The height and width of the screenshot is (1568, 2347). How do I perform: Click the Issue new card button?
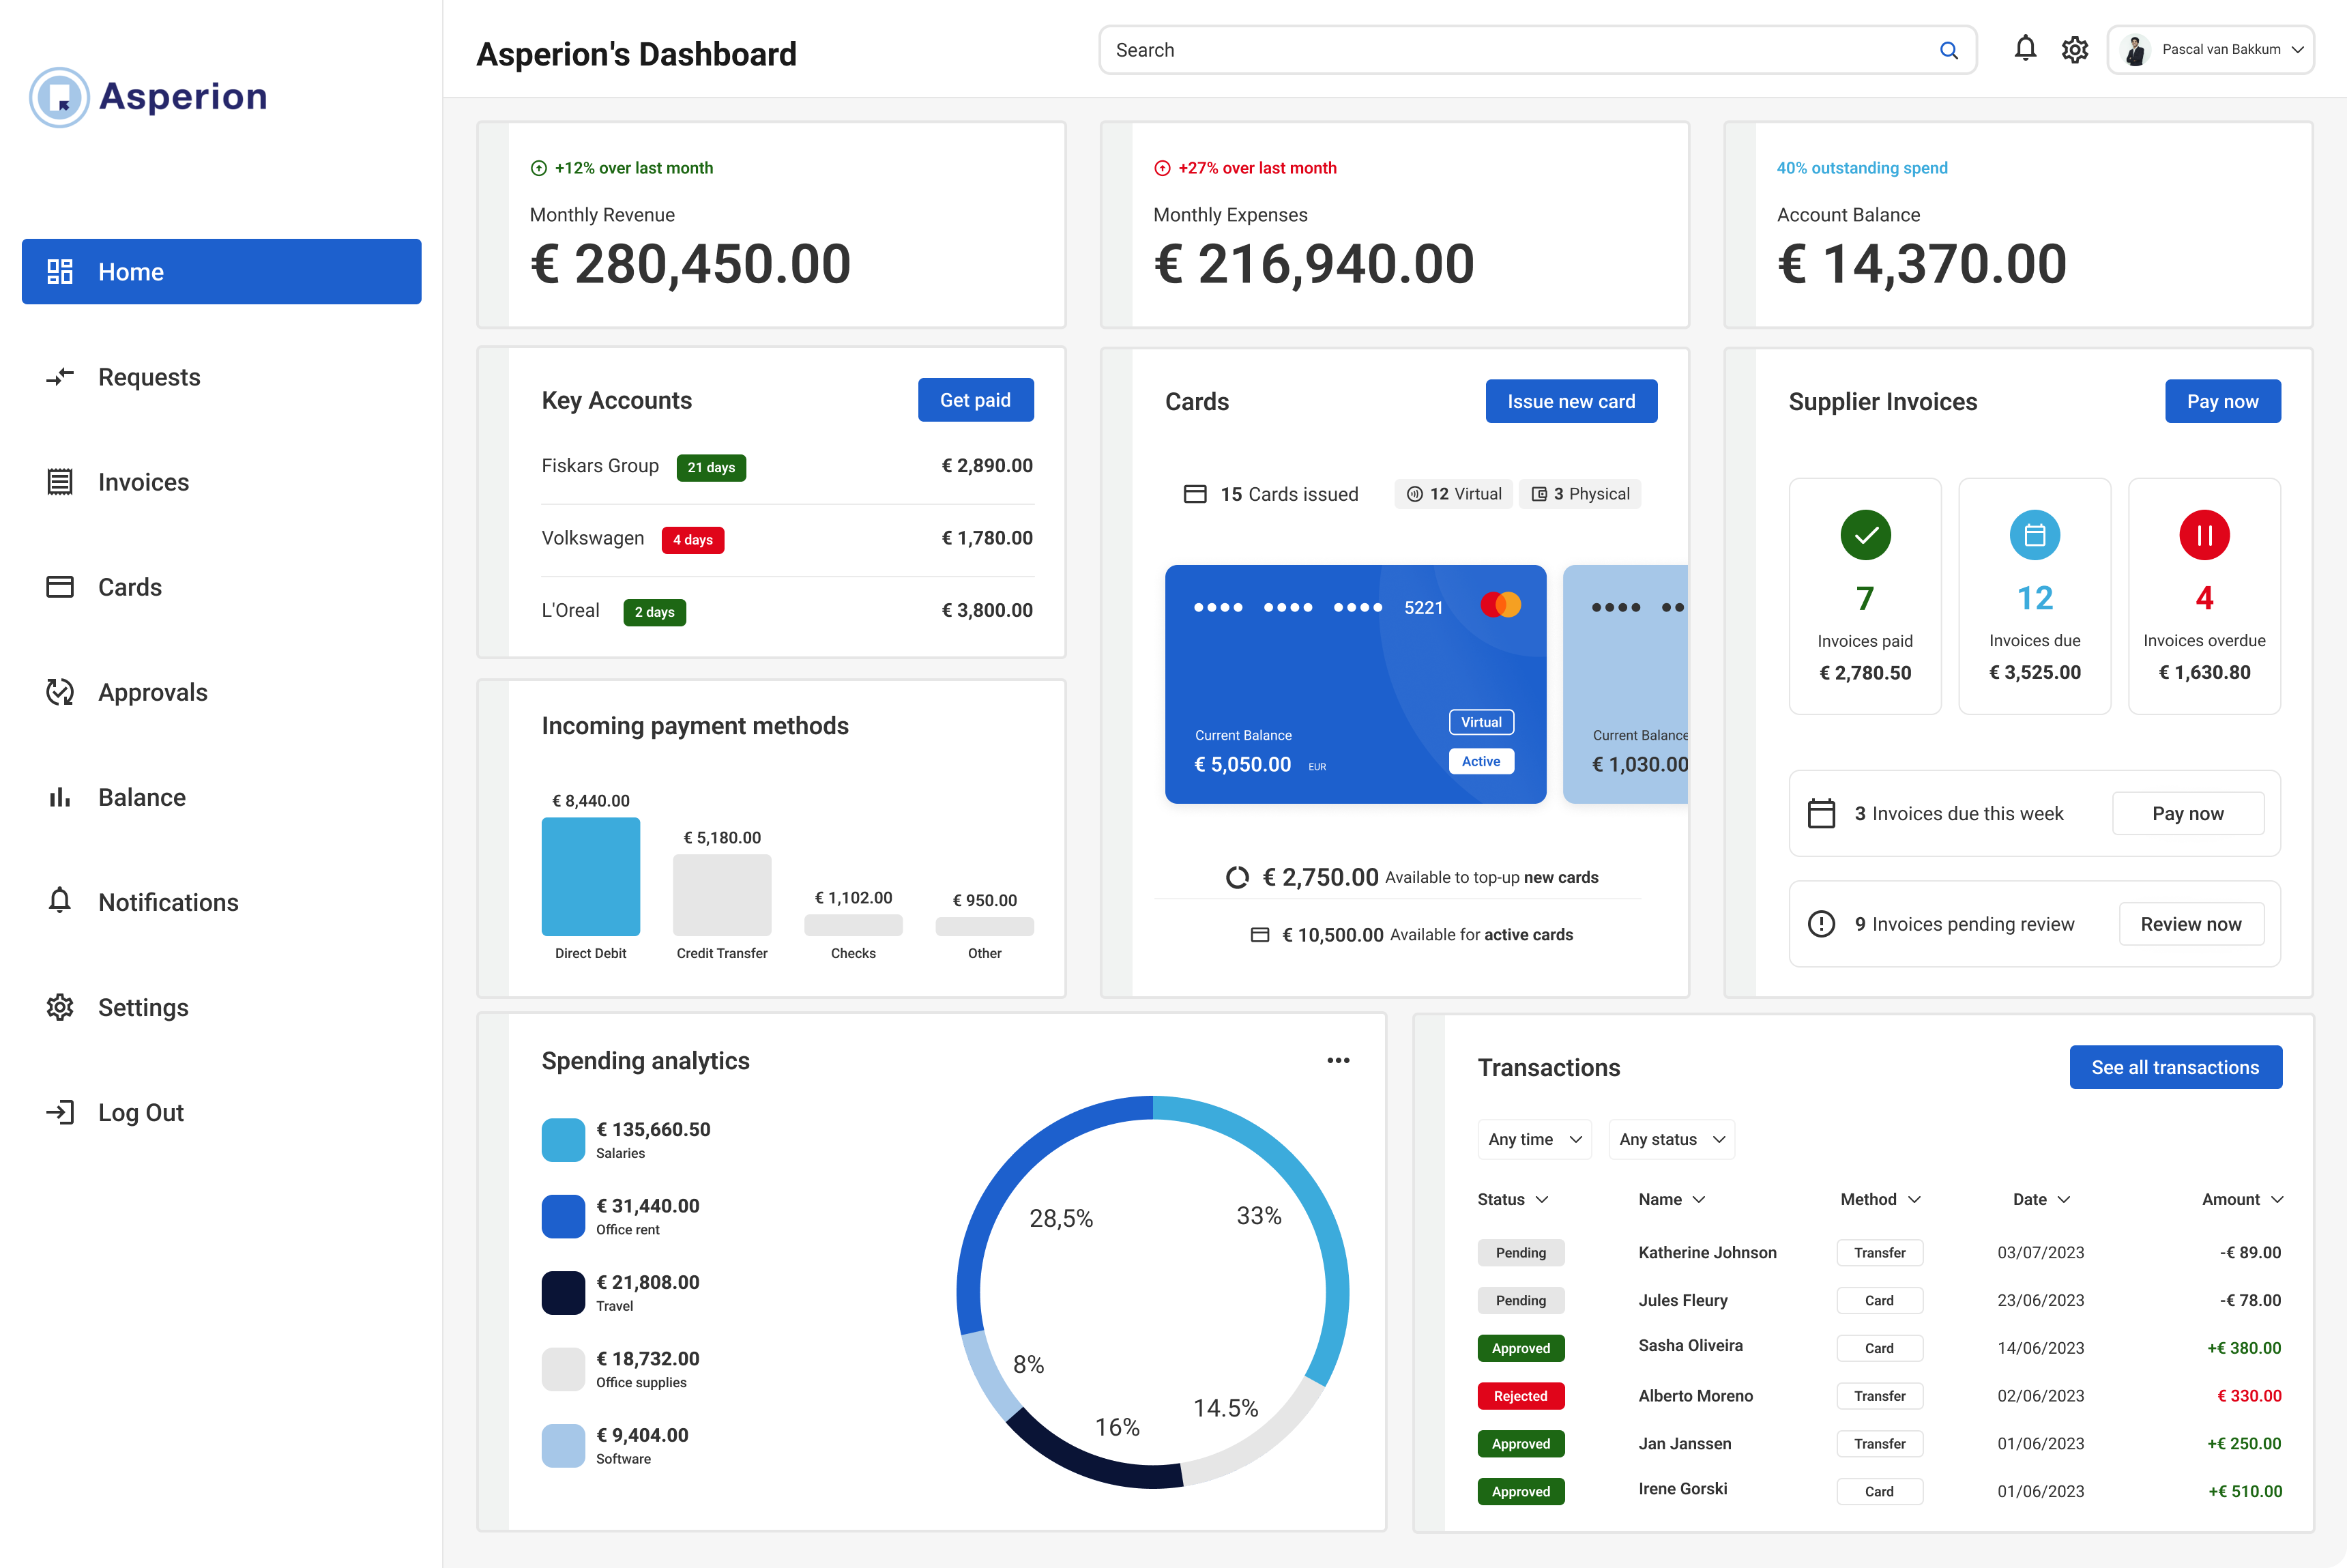[1571, 401]
